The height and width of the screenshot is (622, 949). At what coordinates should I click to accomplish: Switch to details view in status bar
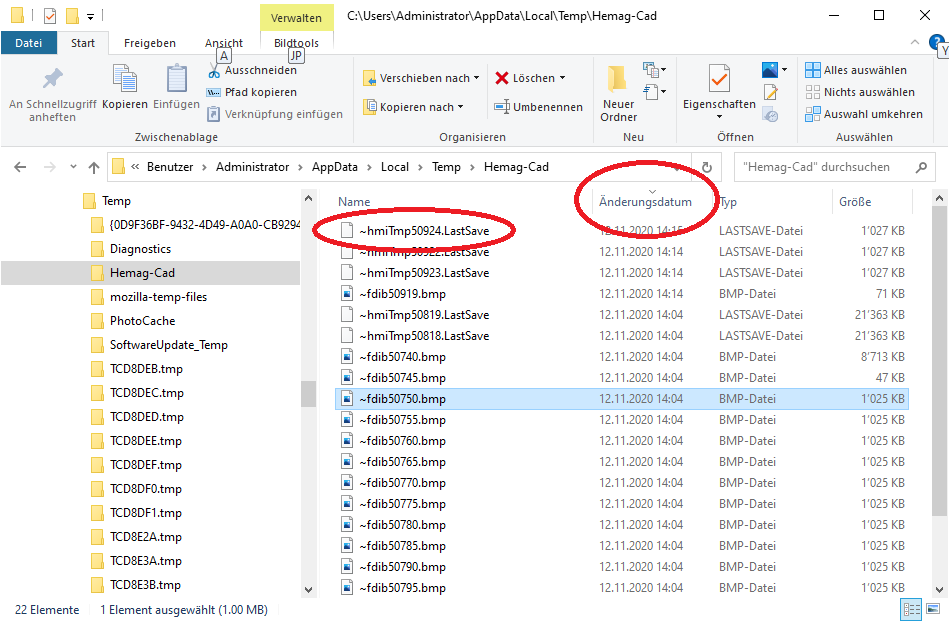pyautogui.click(x=911, y=609)
